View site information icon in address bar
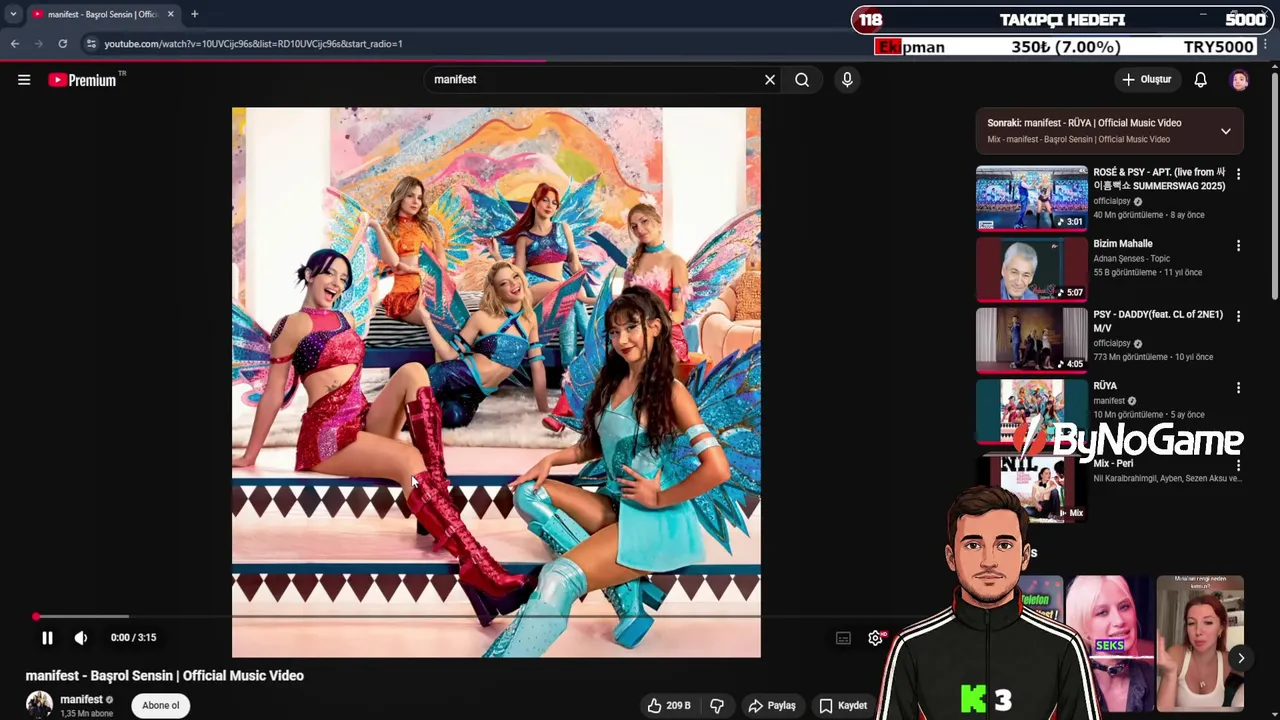 (x=91, y=44)
